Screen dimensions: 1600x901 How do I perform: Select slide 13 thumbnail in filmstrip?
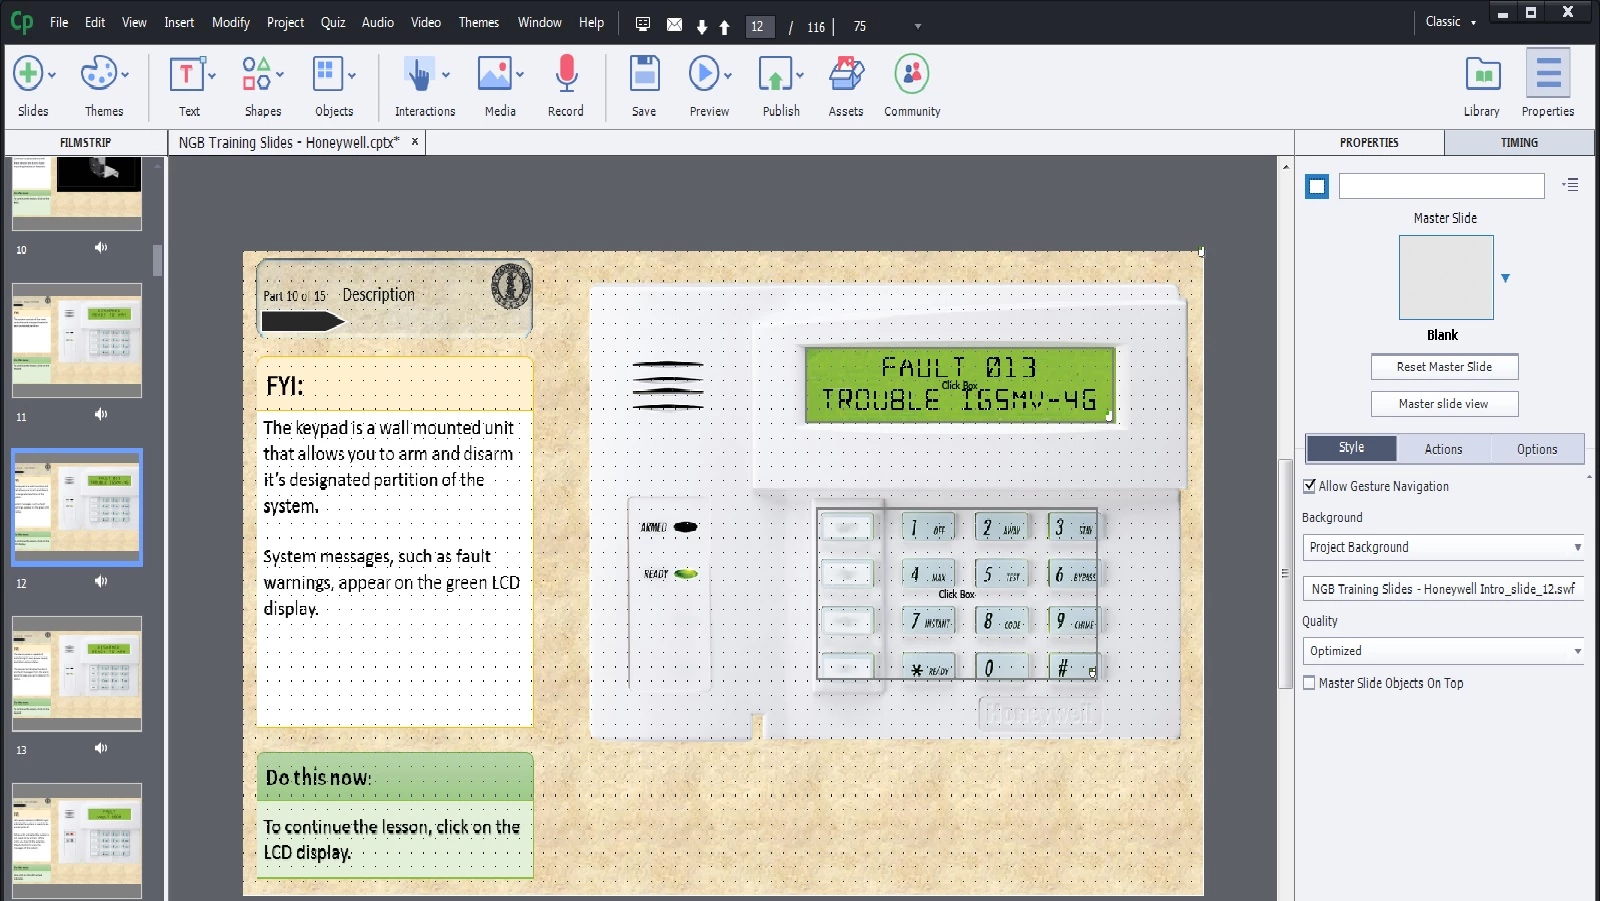point(77,673)
